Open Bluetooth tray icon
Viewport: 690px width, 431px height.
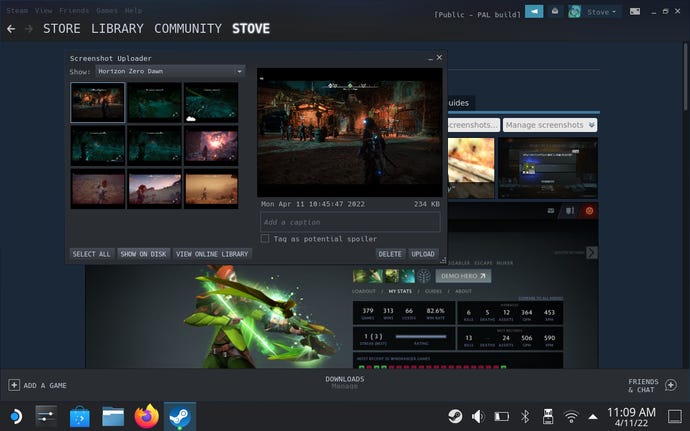click(x=525, y=416)
